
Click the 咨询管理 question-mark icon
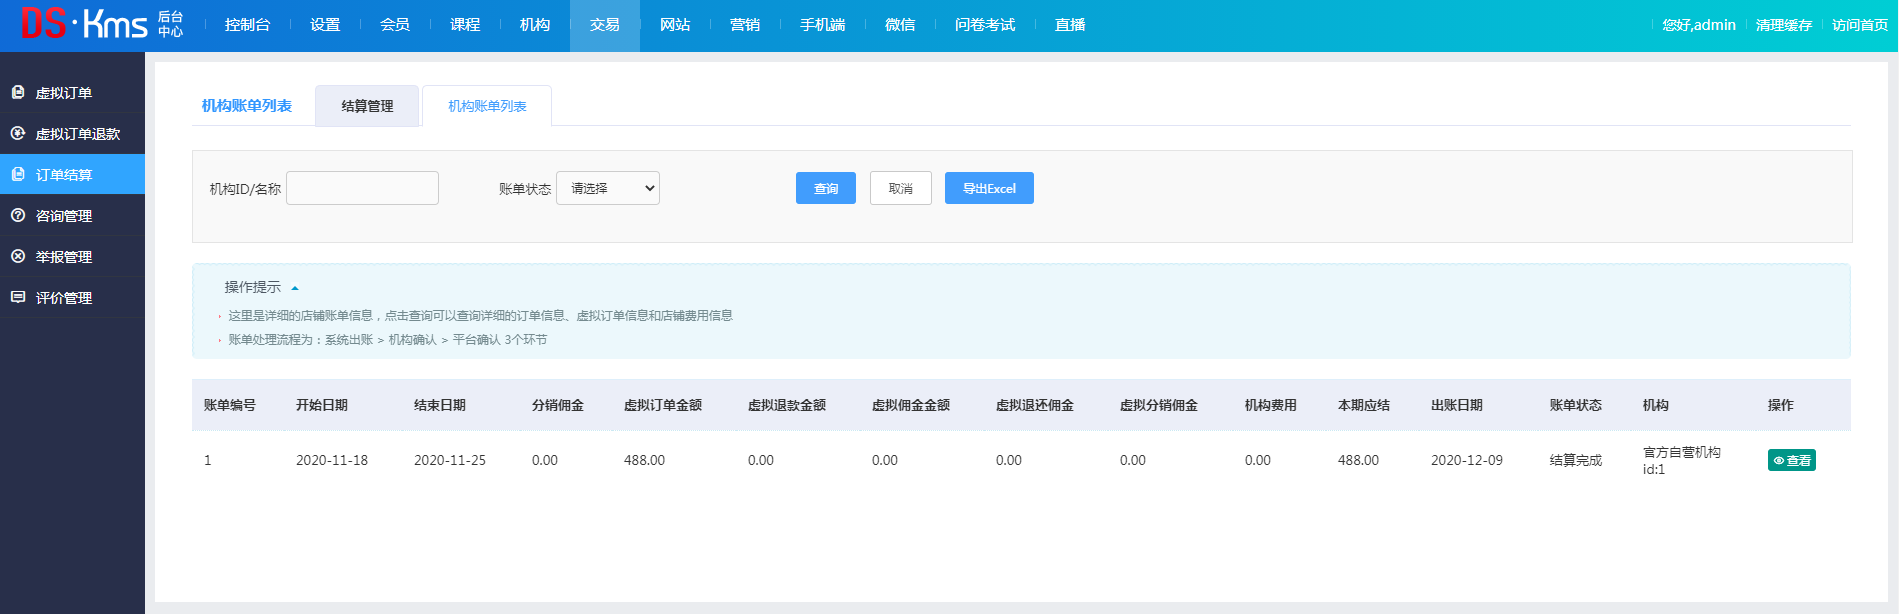pos(18,215)
